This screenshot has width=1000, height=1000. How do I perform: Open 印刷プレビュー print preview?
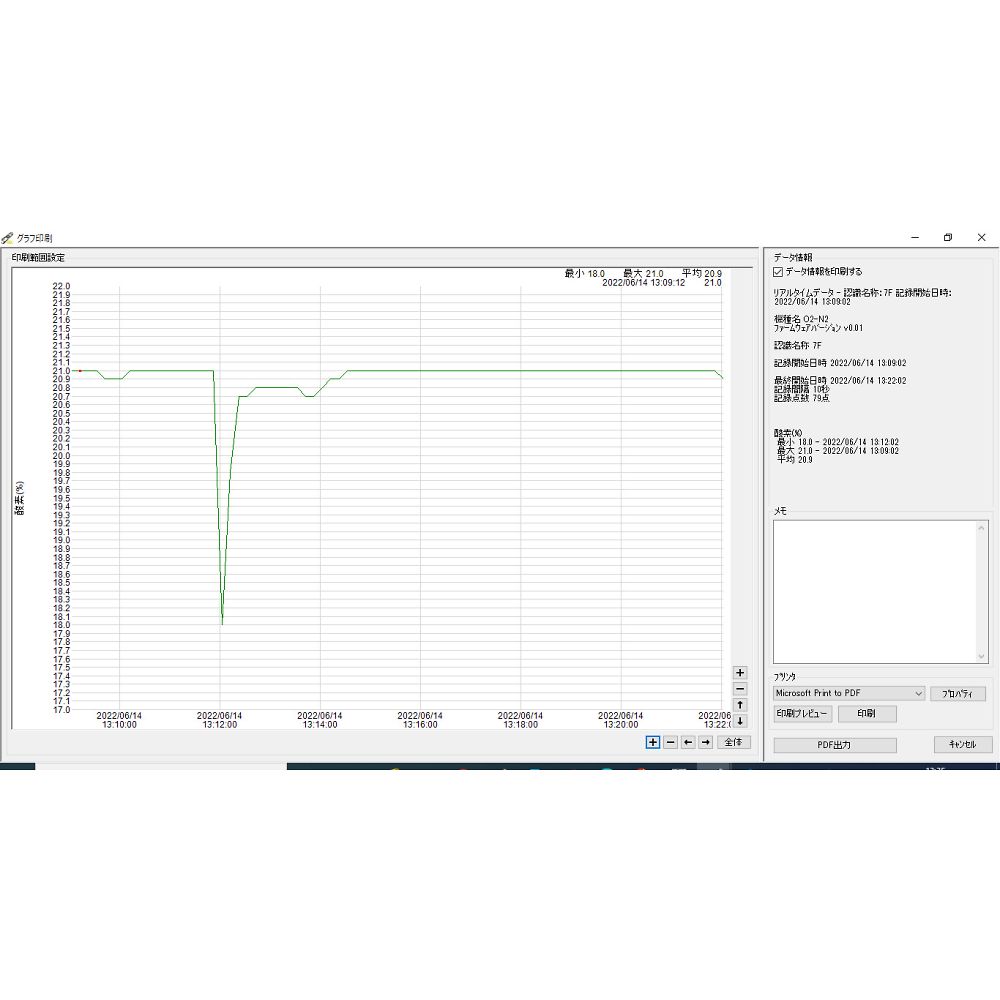pyautogui.click(x=803, y=714)
